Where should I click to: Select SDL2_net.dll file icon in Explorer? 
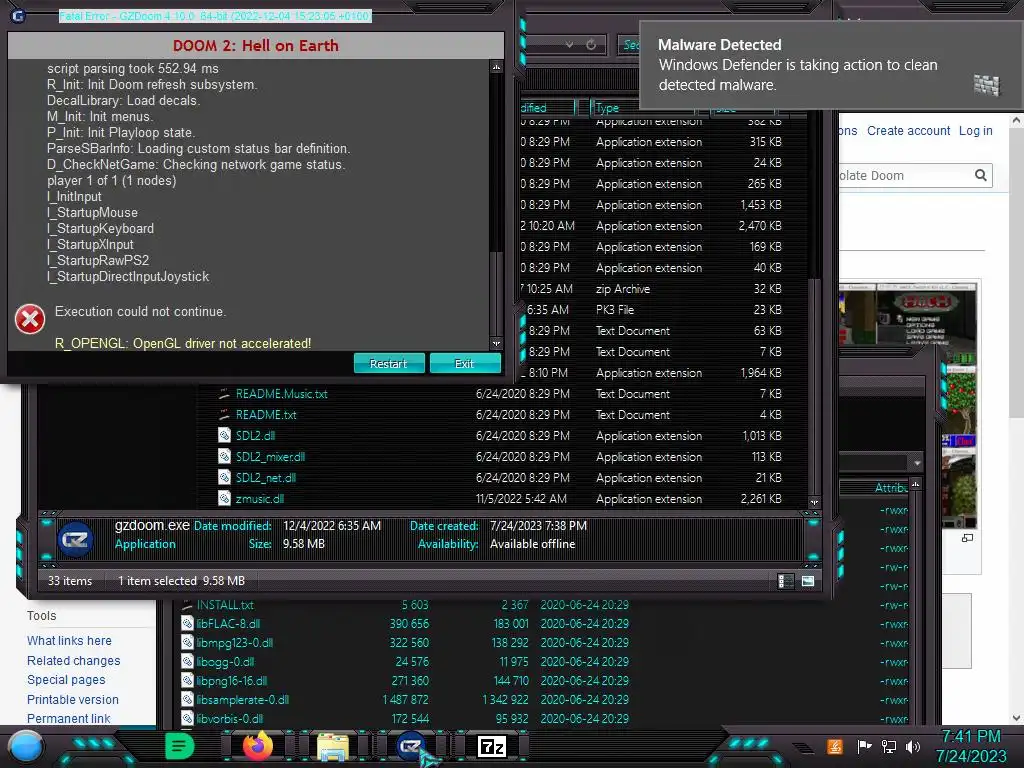[224, 477]
